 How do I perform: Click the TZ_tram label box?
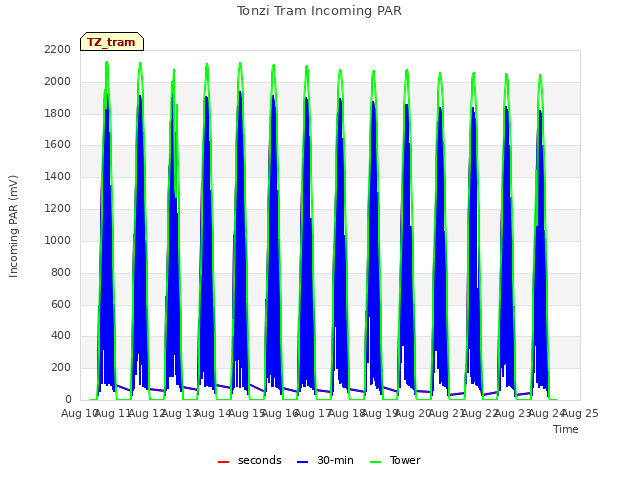click(112, 42)
